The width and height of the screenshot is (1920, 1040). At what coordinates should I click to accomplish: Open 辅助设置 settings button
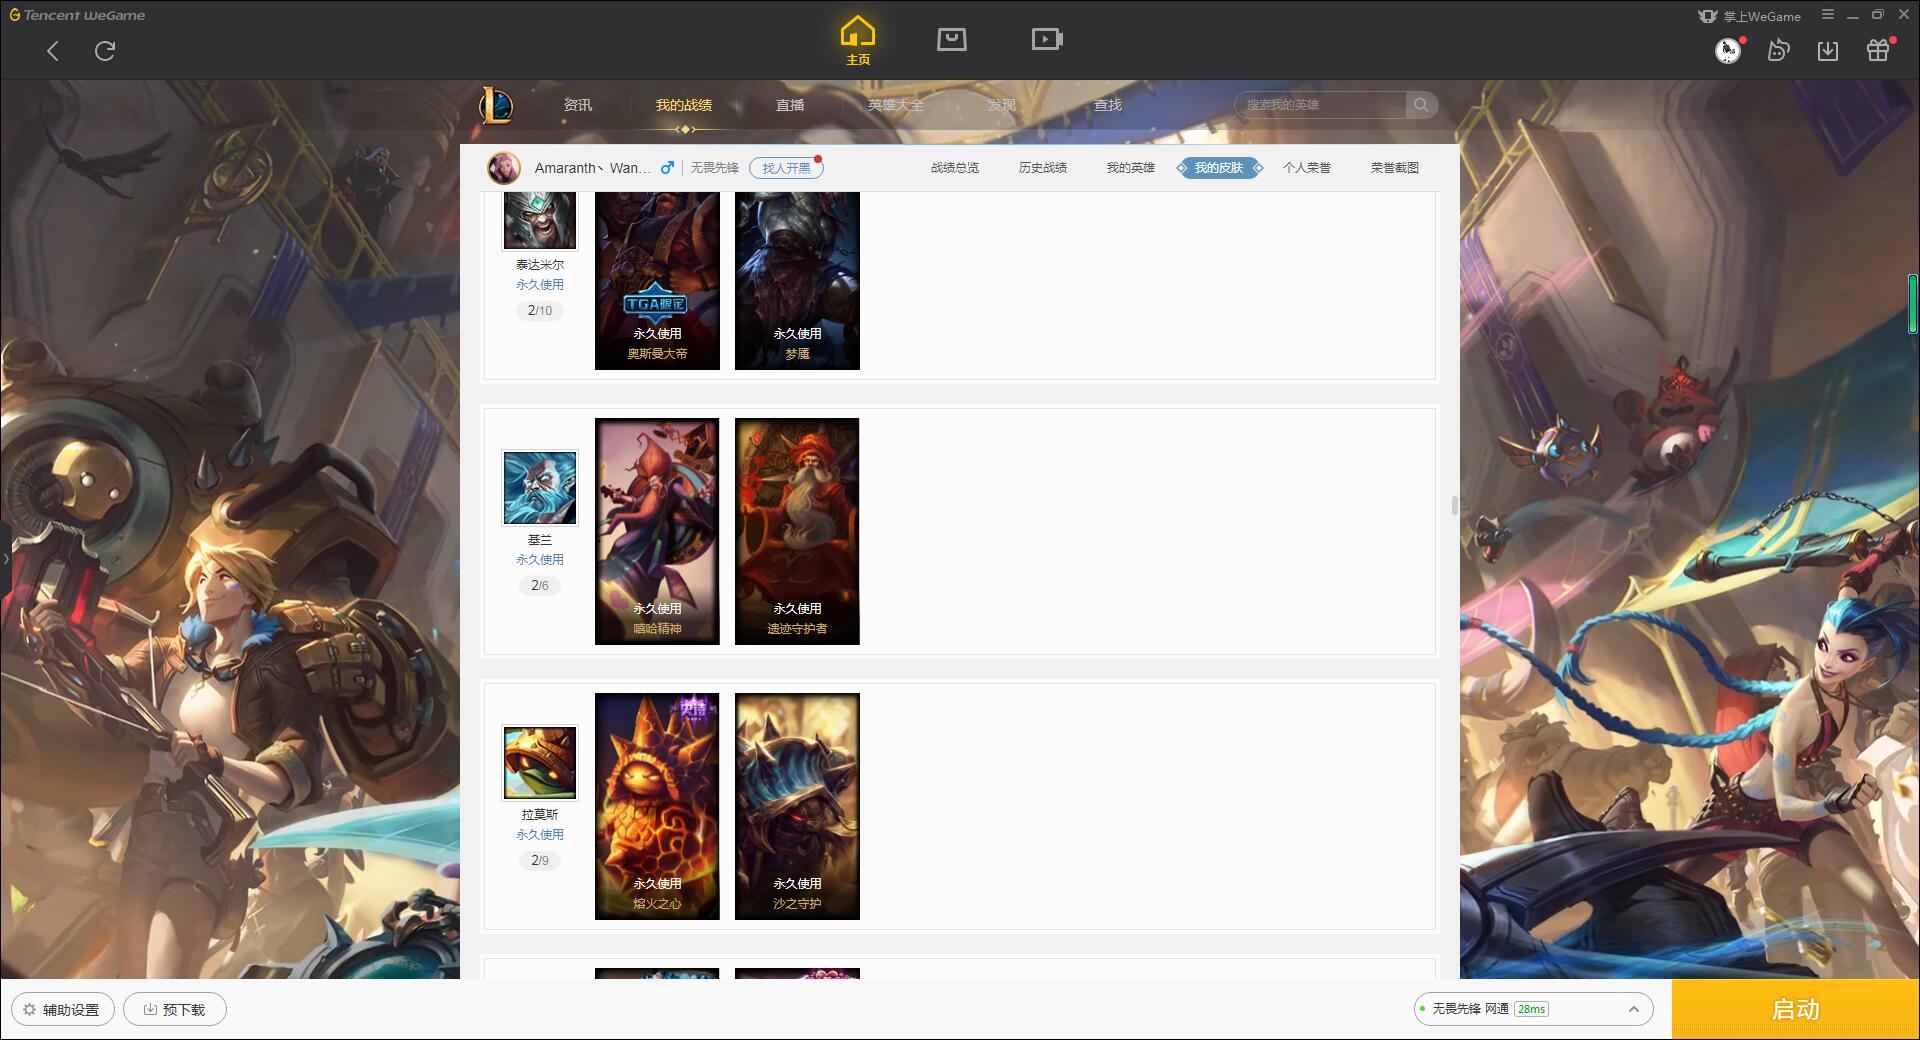pos(63,1010)
